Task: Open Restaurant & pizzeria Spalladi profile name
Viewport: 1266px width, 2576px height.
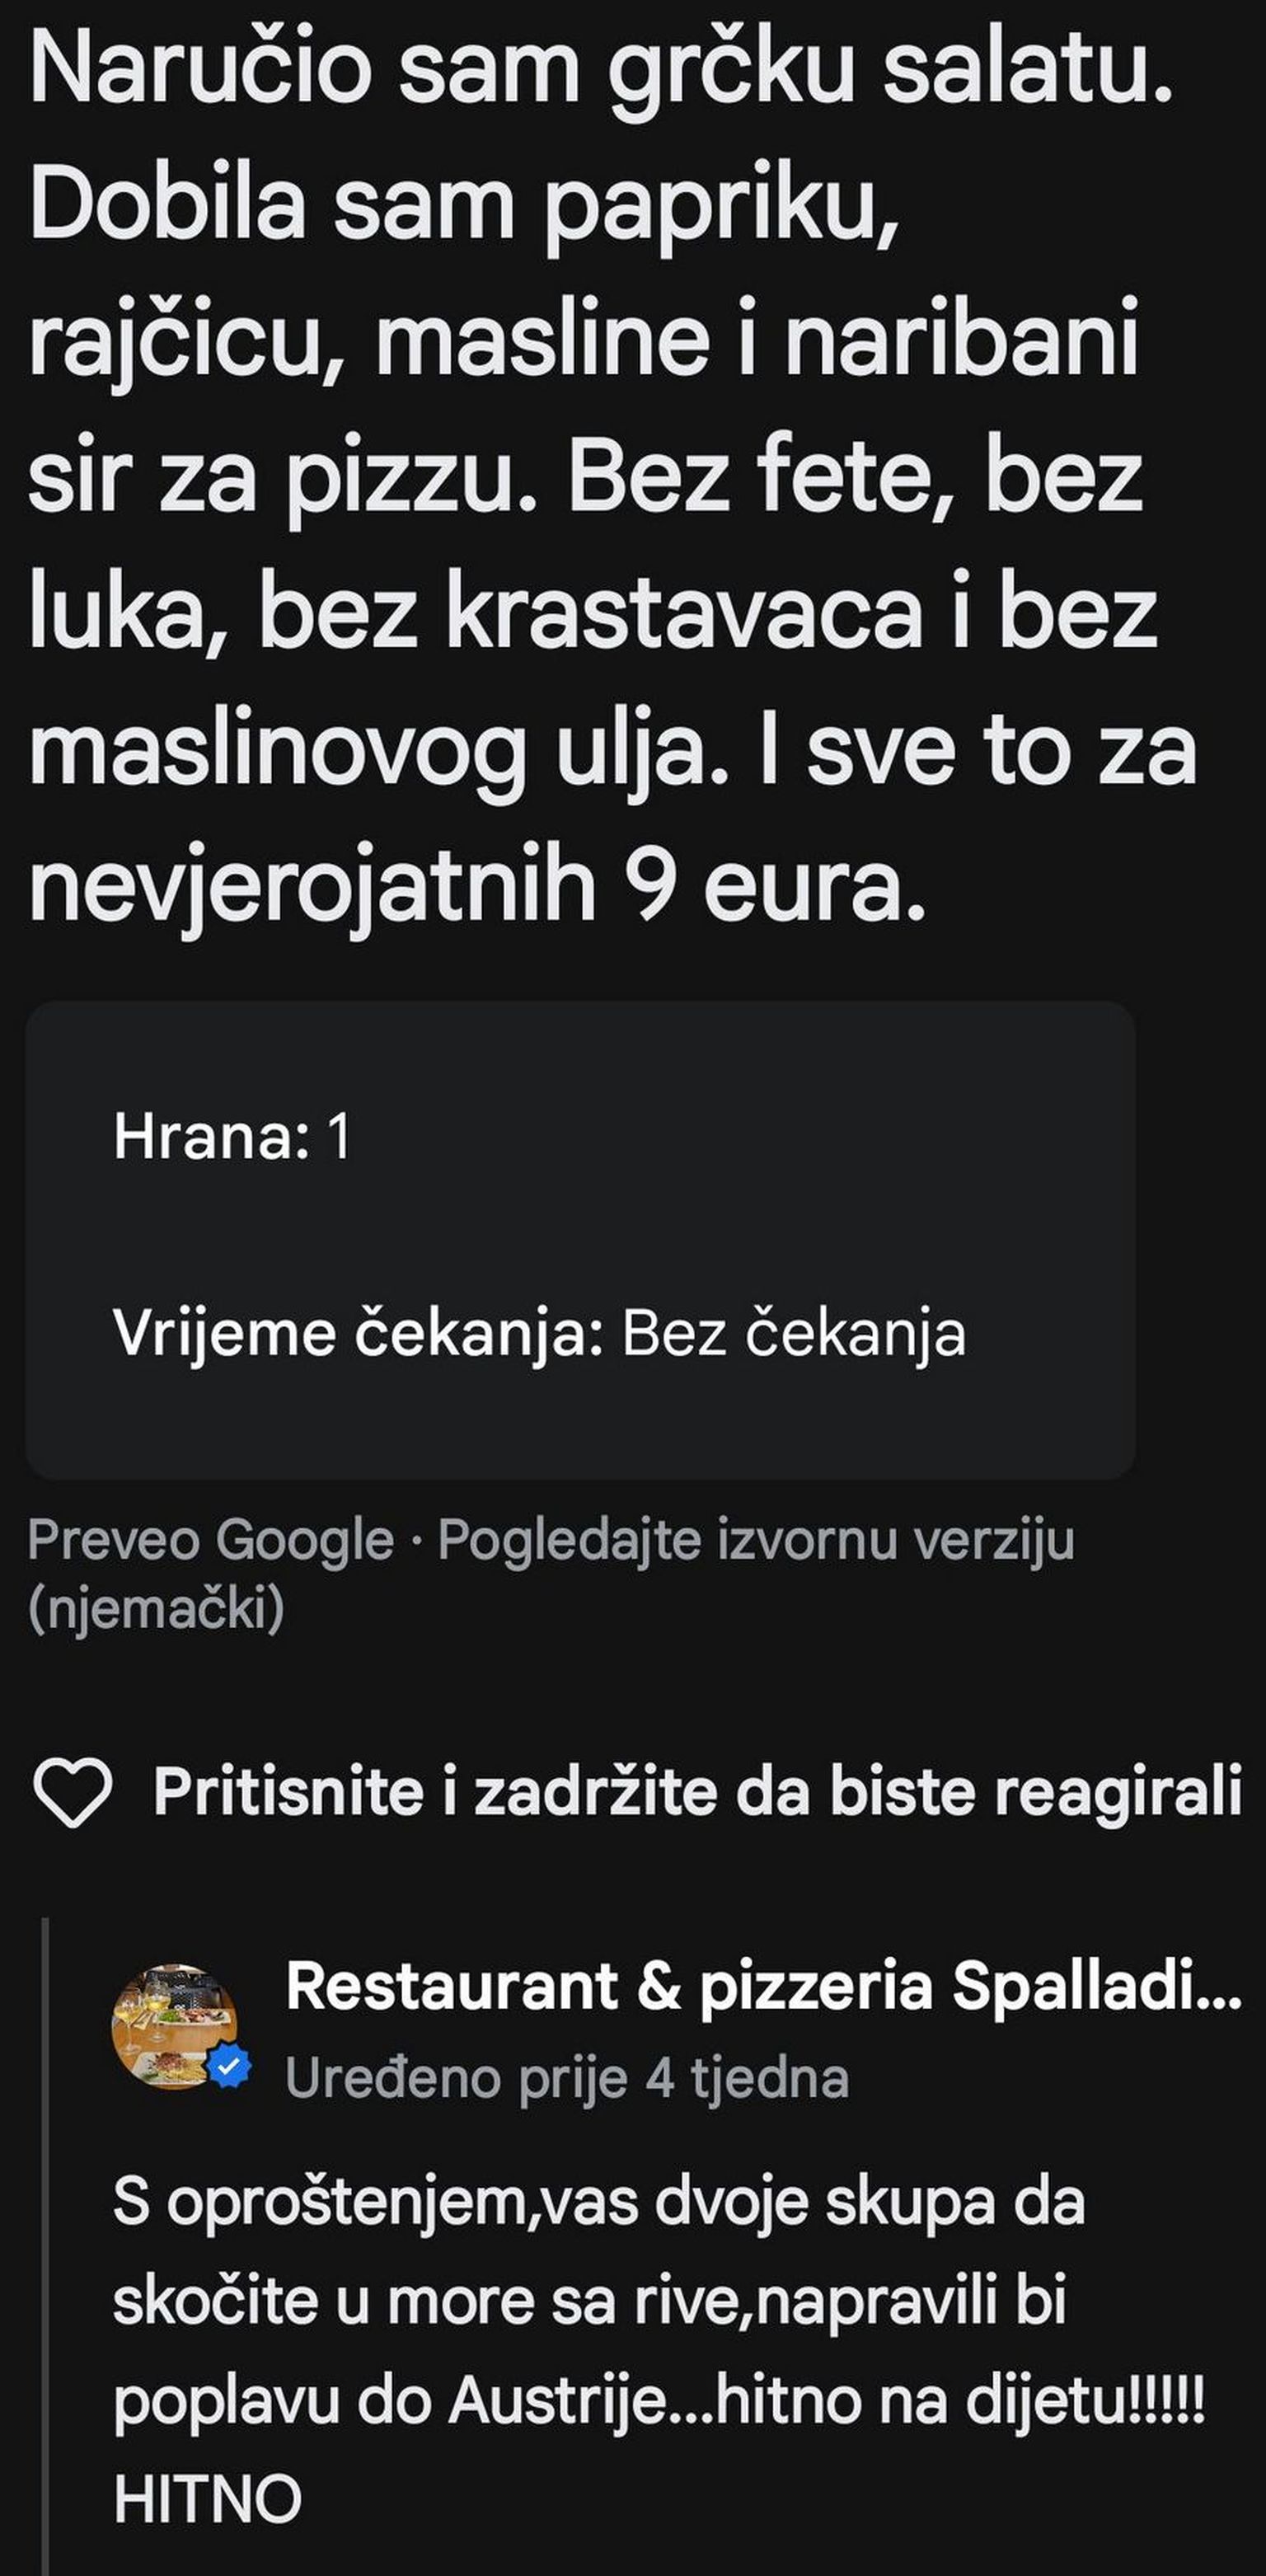Action: tap(763, 1986)
